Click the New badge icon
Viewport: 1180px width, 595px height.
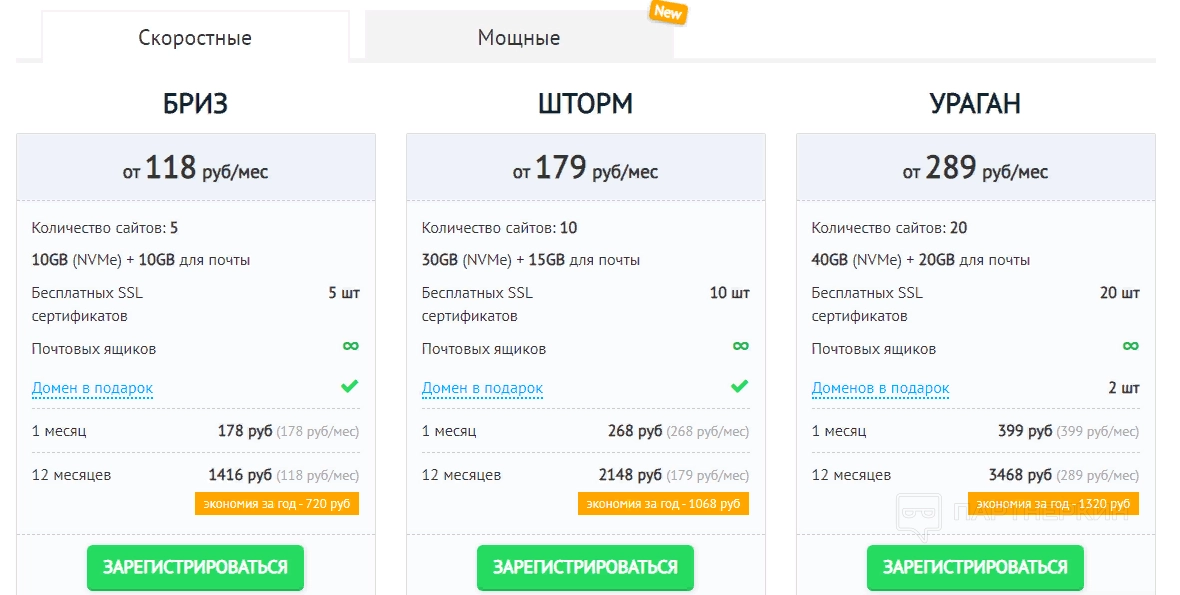668,12
